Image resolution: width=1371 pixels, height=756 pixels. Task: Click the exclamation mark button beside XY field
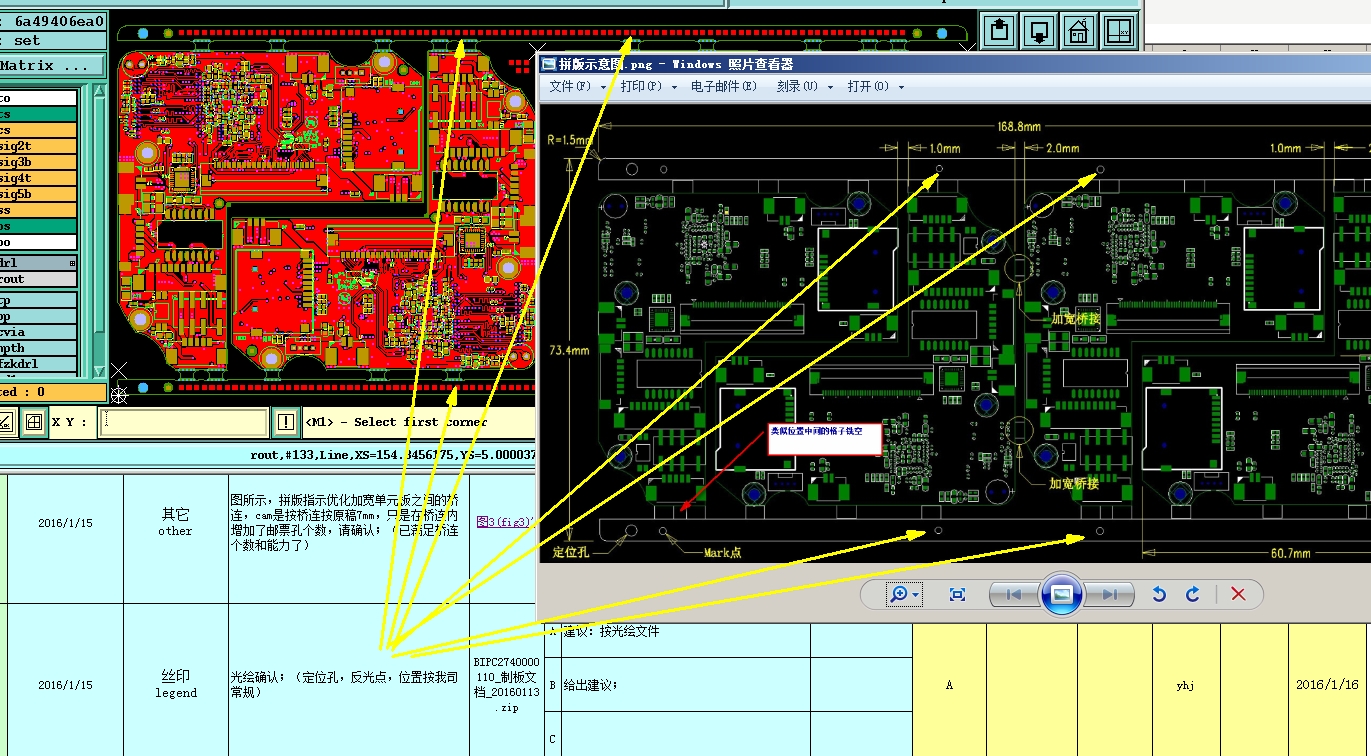[x=286, y=422]
